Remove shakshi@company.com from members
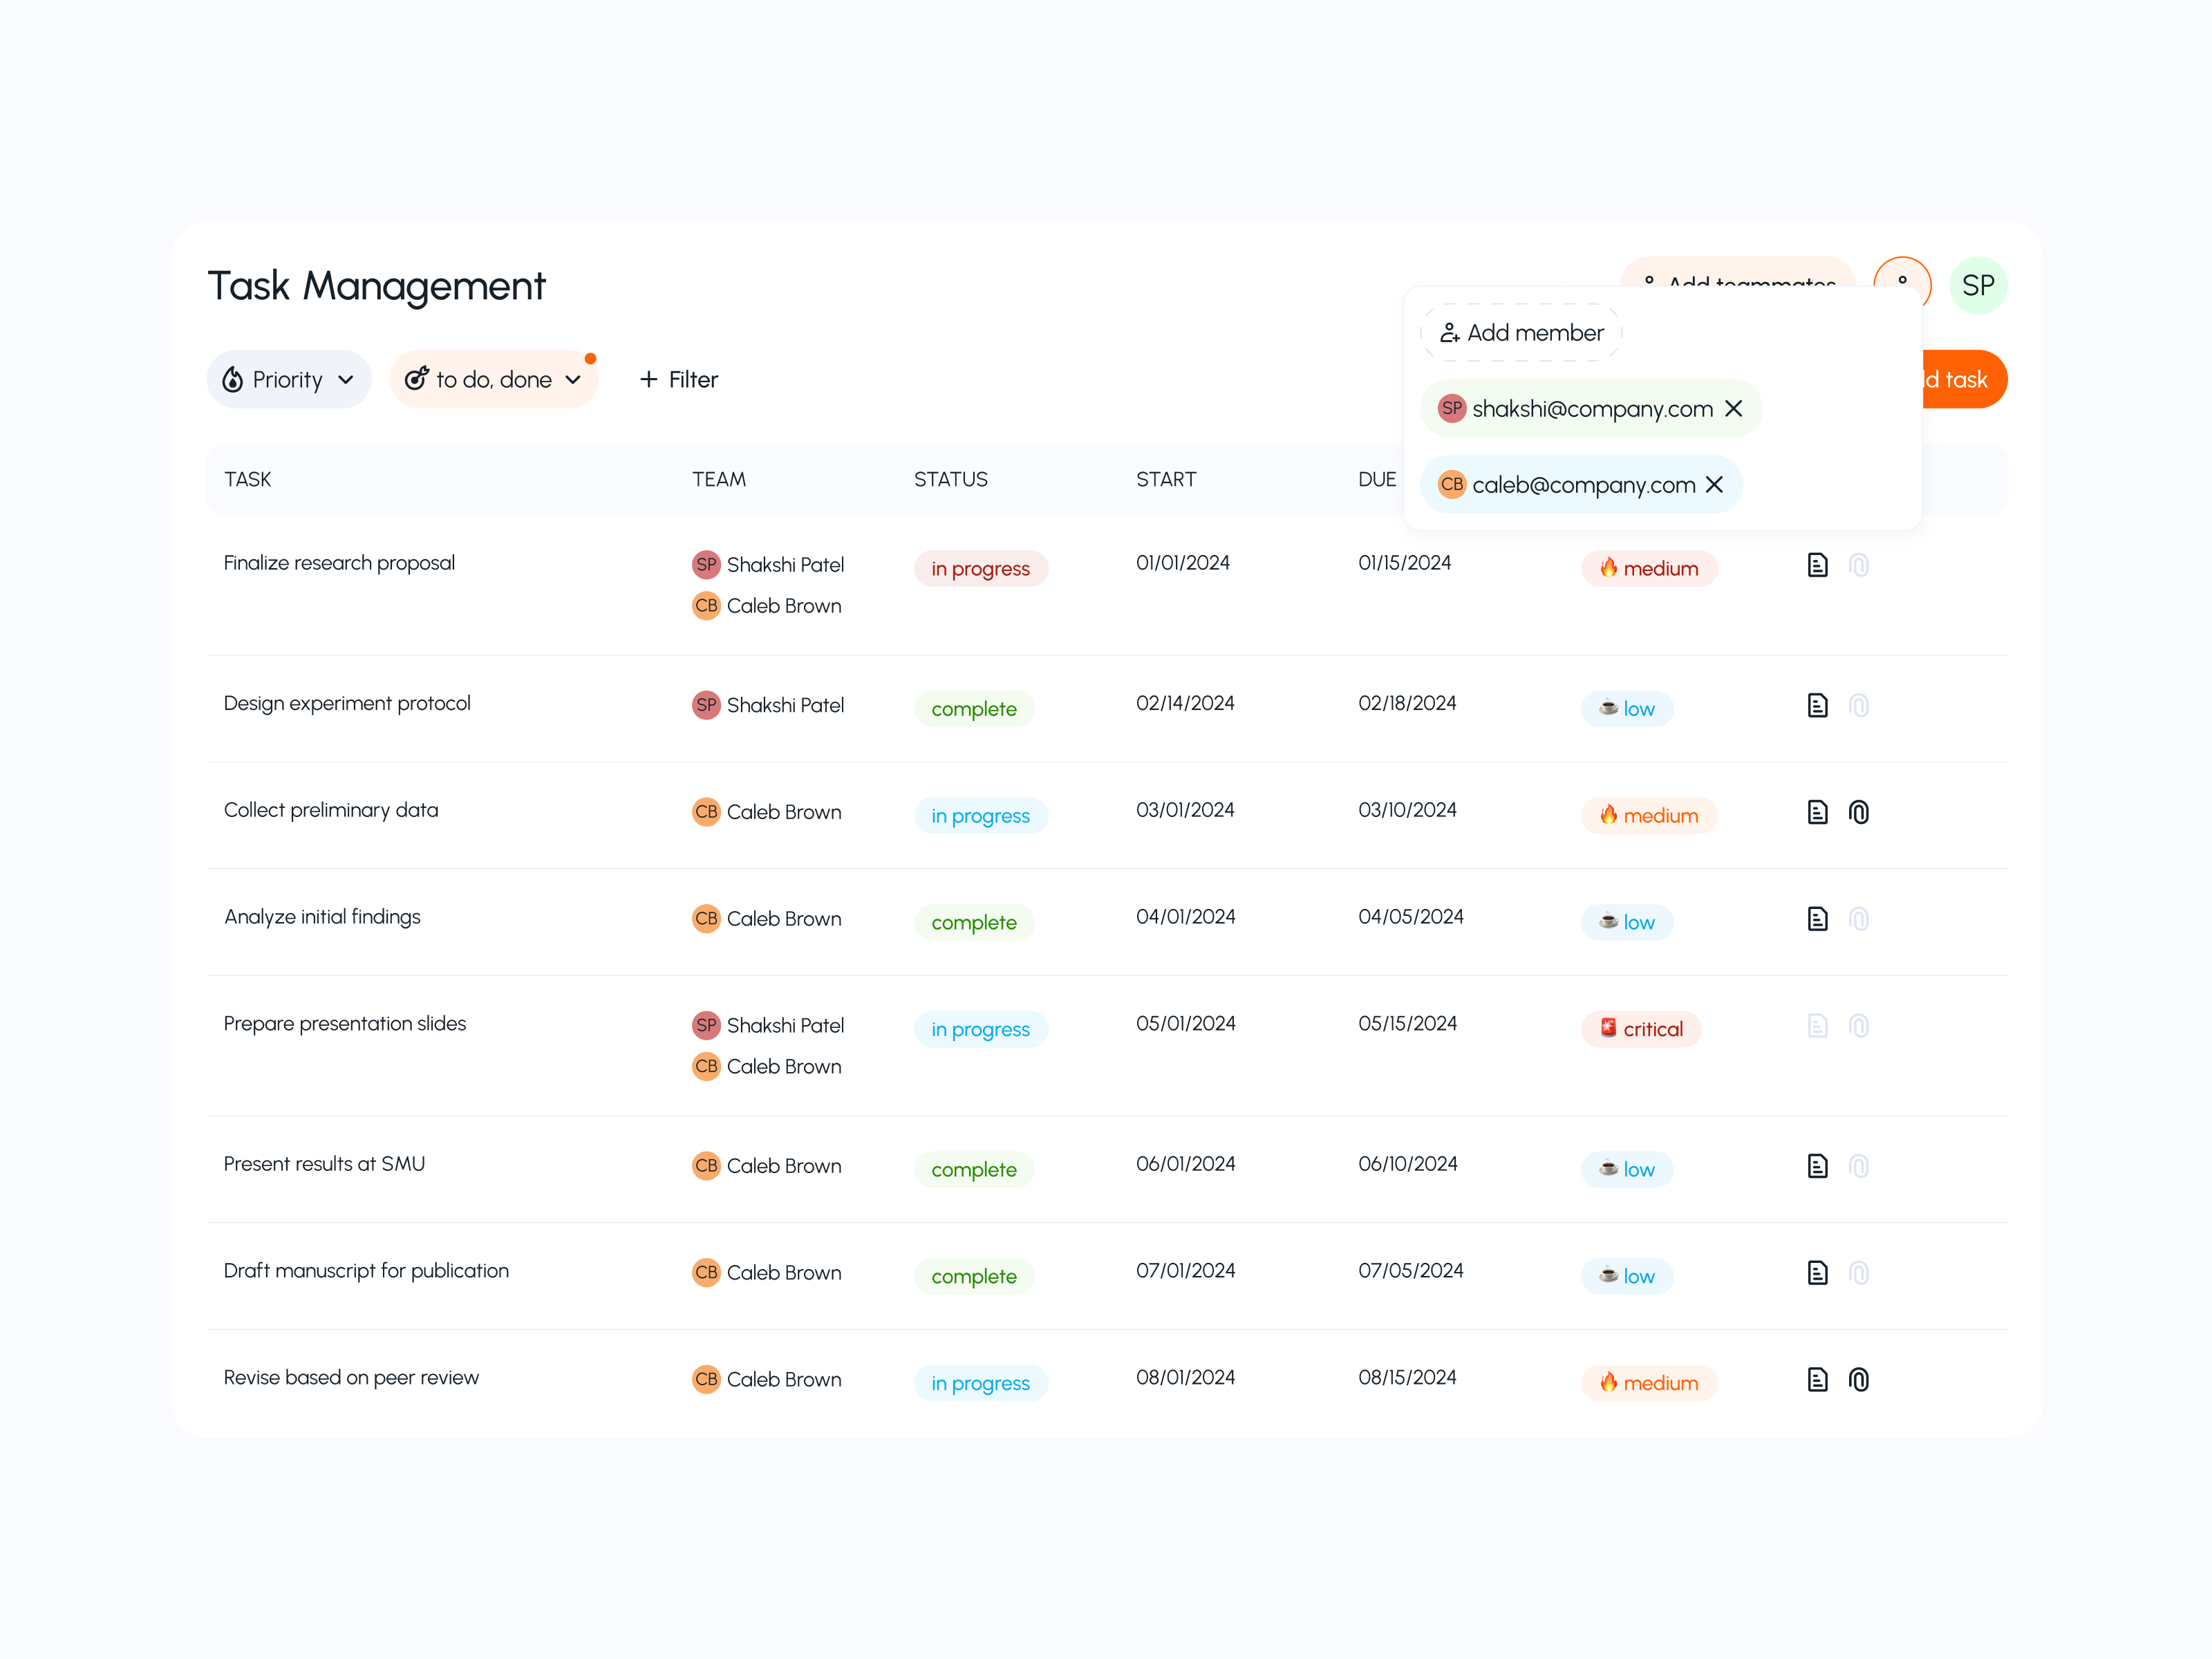Image resolution: width=2212 pixels, height=1659 pixels. pos(1734,408)
